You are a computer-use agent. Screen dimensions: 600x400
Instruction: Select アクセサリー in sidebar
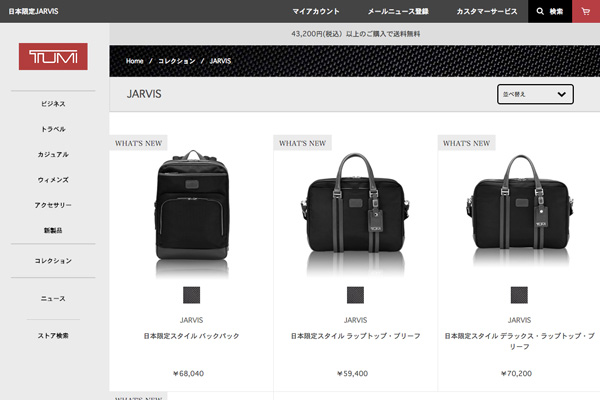pos(53,205)
